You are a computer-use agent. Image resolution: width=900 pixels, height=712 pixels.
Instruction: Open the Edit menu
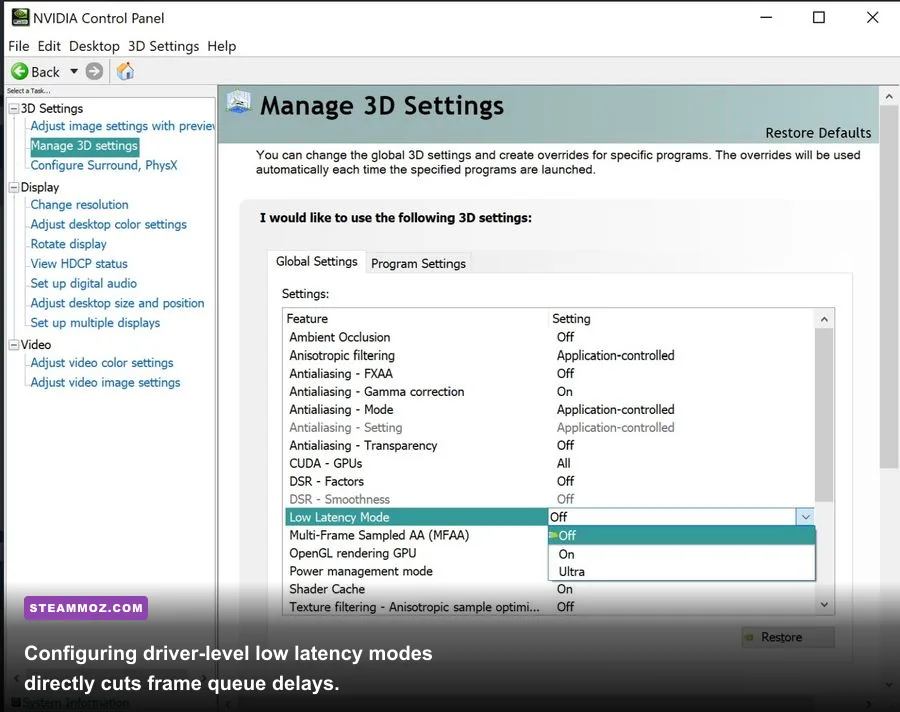tap(49, 46)
